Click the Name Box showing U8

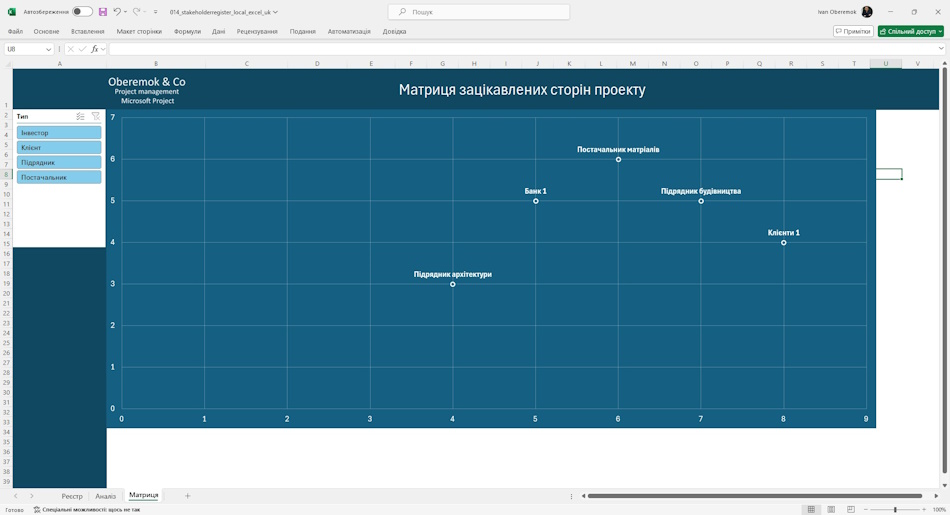25,49
